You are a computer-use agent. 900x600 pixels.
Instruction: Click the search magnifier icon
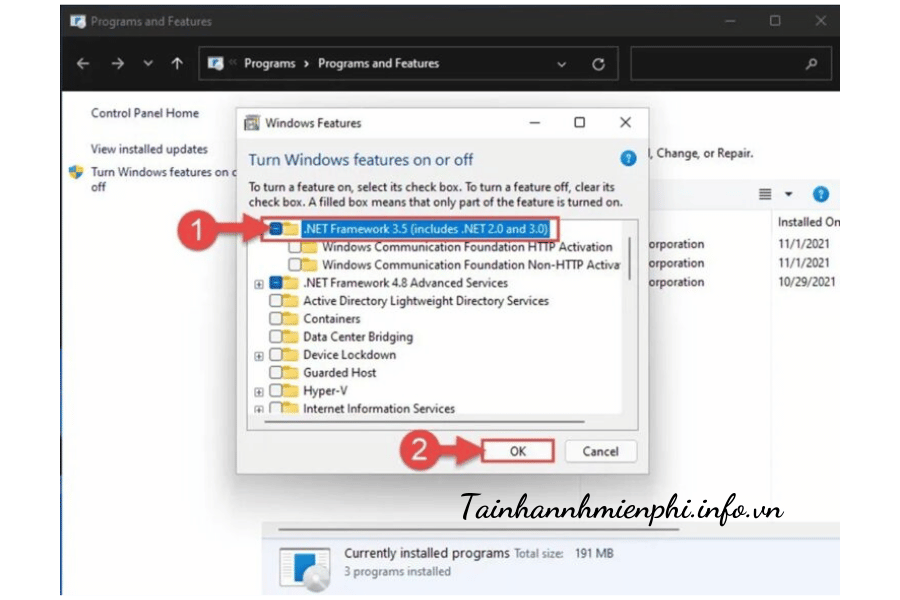[812, 64]
